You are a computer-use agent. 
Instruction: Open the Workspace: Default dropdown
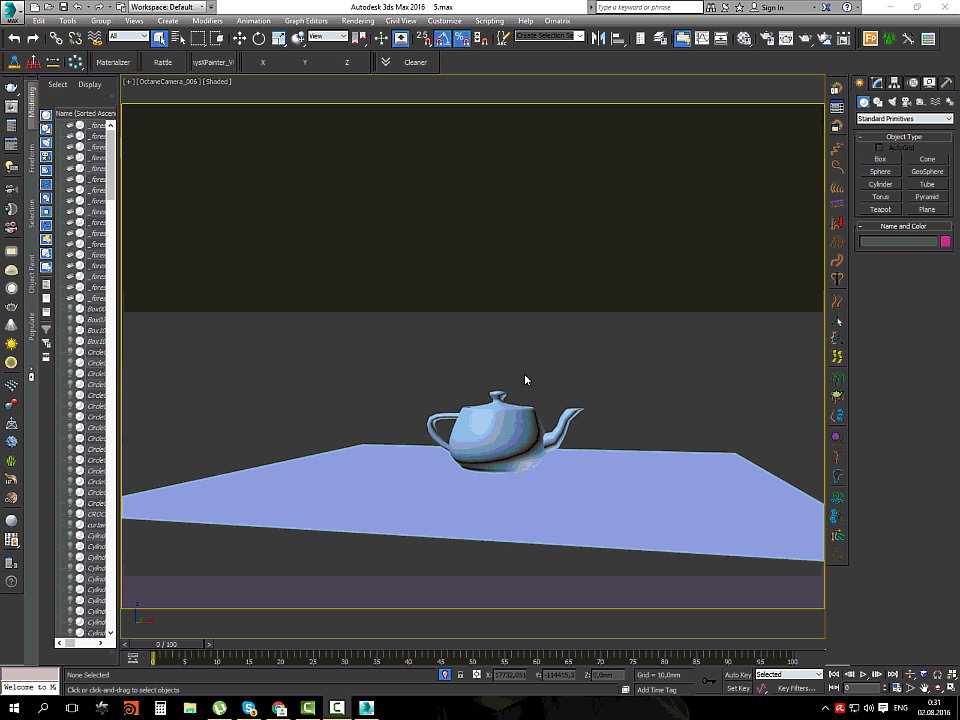(166, 7)
